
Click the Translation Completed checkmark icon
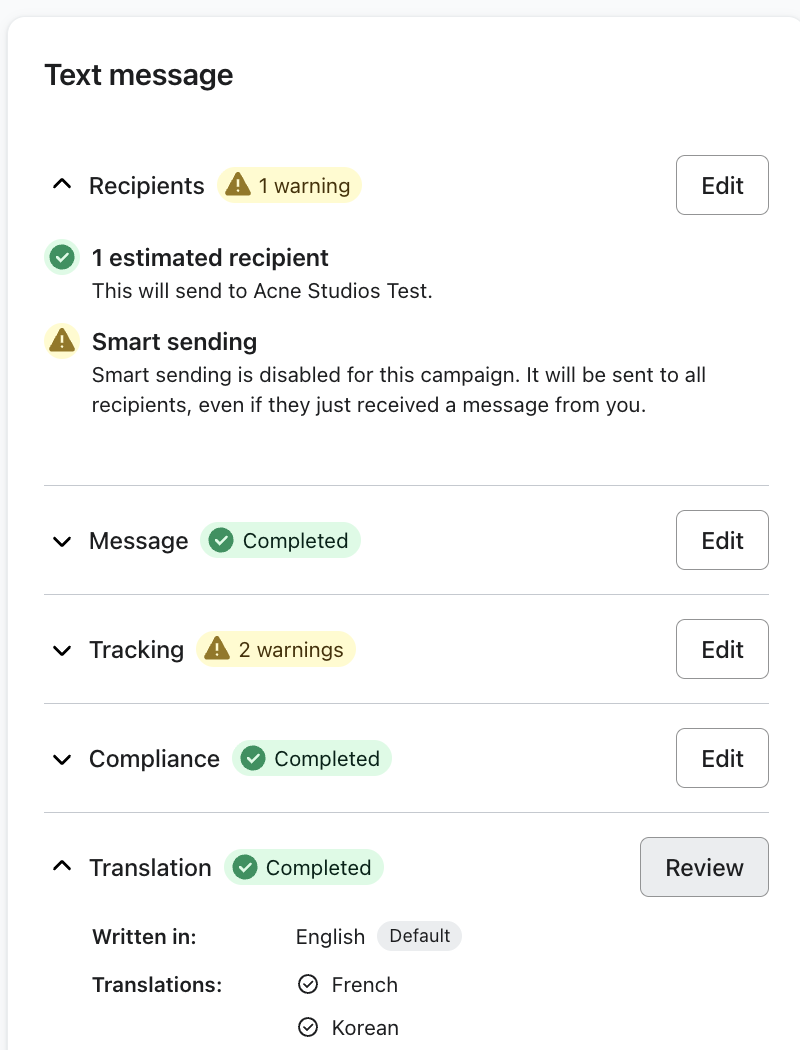(245, 868)
